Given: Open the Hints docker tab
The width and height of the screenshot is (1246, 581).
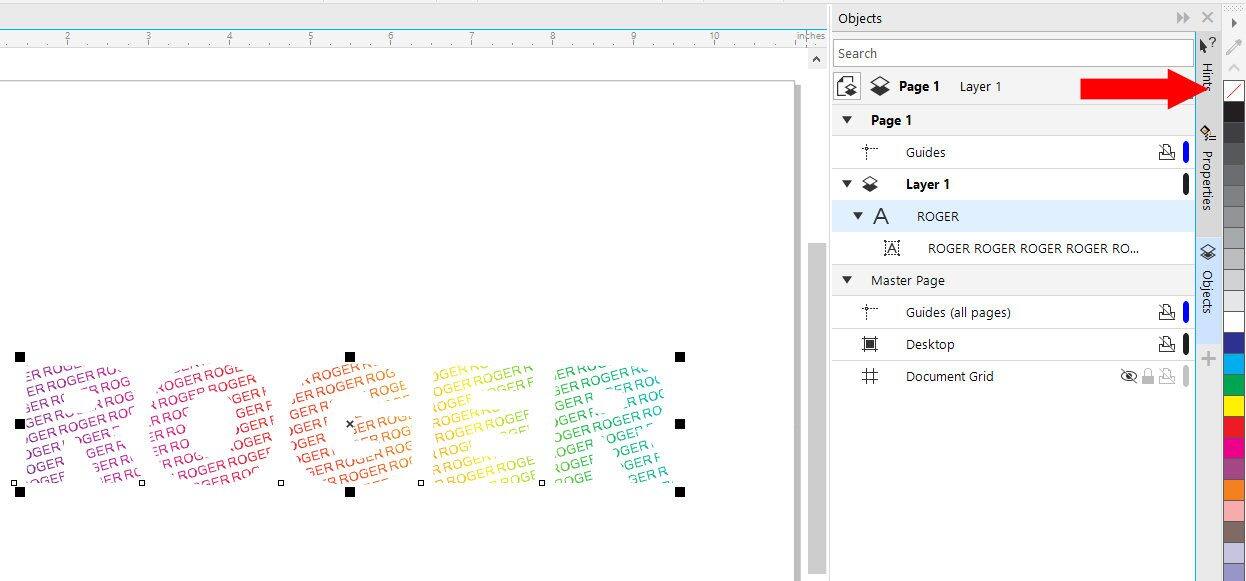Looking at the screenshot, I should (x=1208, y=72).
